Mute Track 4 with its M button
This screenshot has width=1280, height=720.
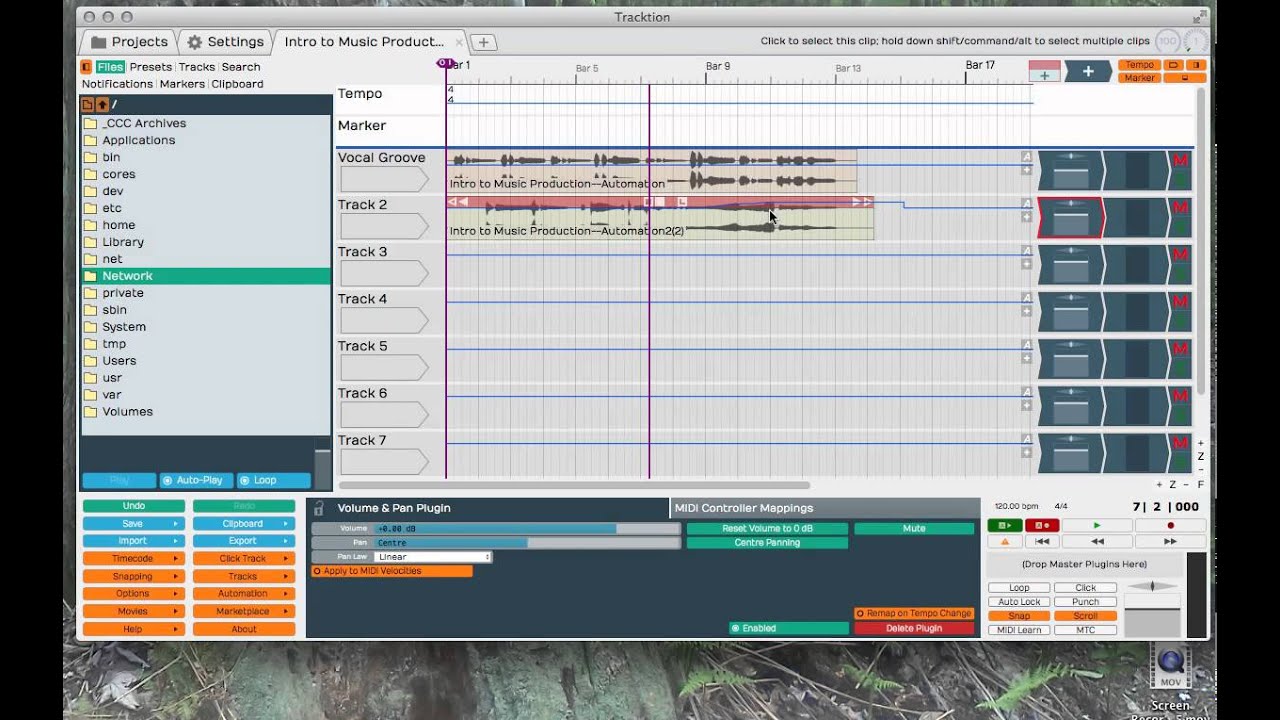click(1180, 301)
